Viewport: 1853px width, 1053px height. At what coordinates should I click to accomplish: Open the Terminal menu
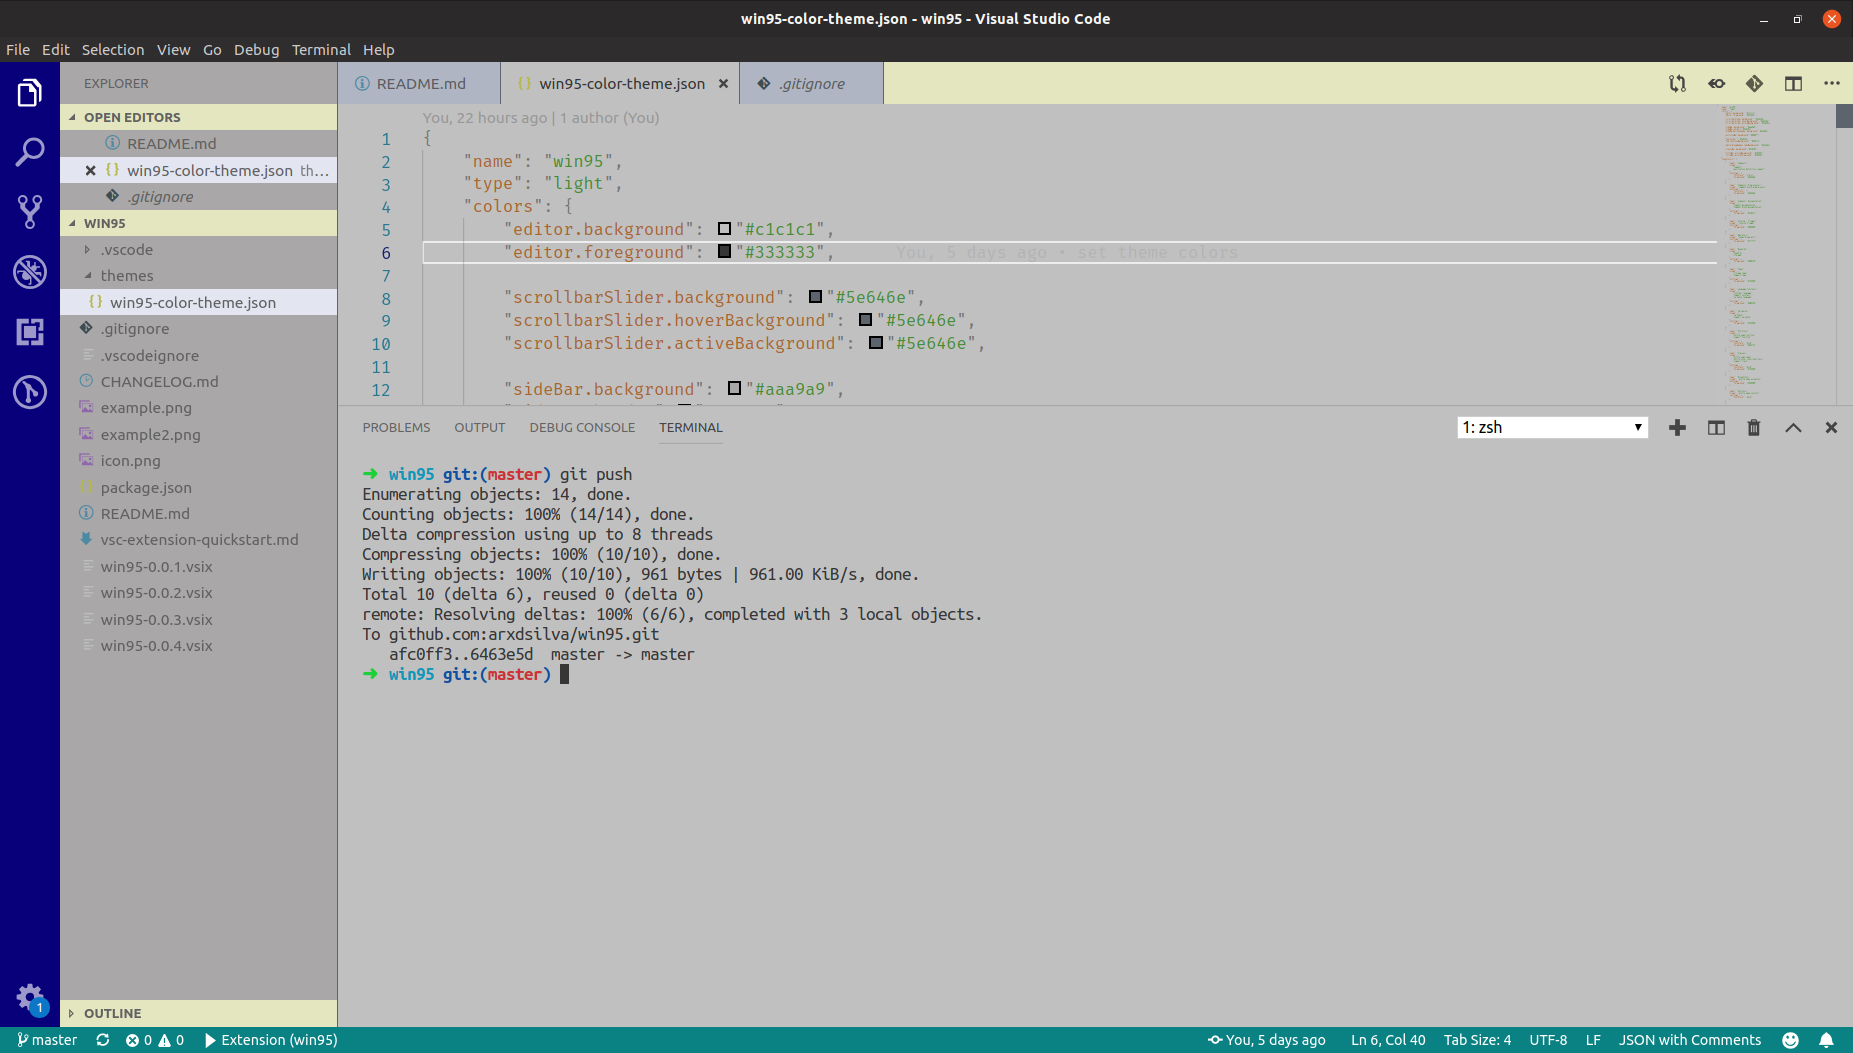[321, 50]
